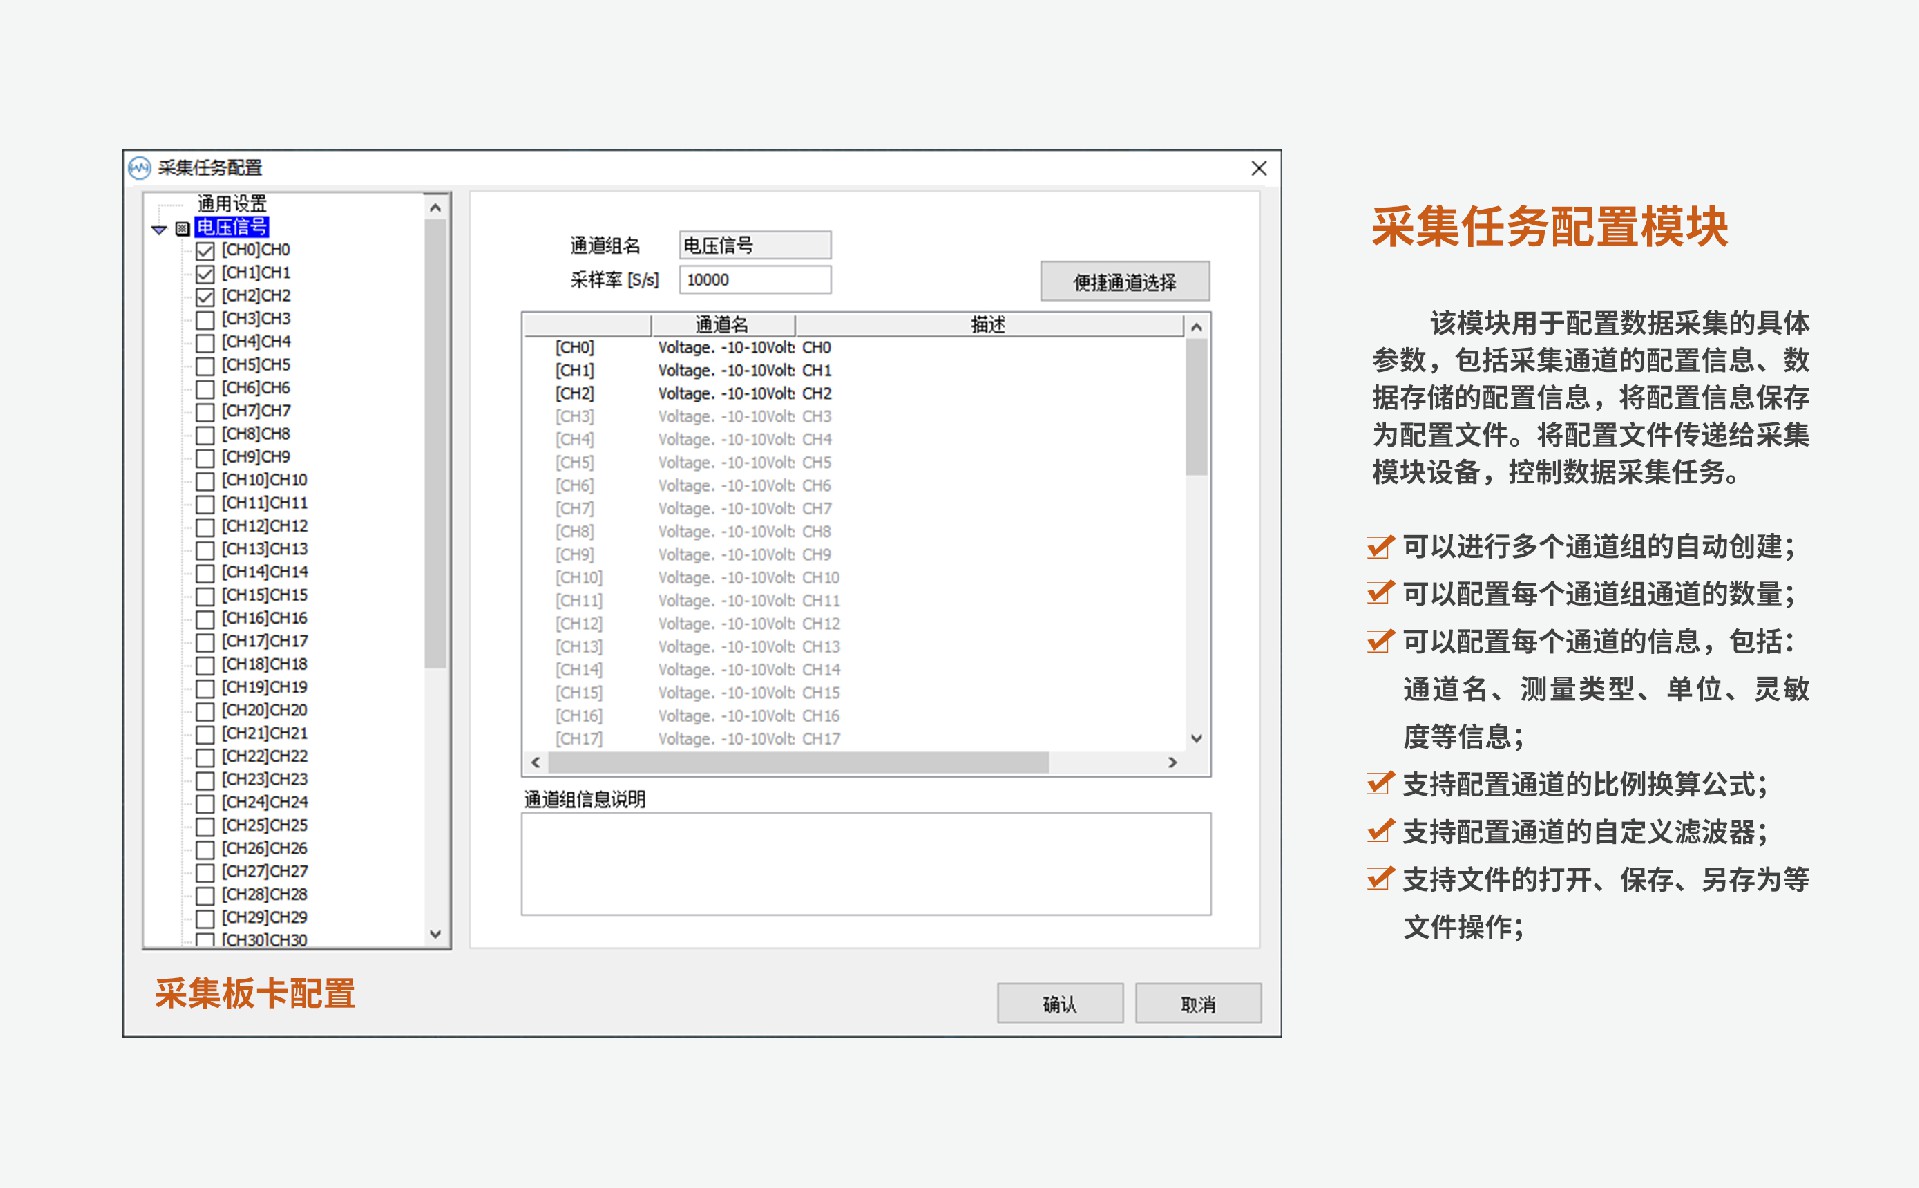Click the 便捷通道选择 button

point(1124,282)
